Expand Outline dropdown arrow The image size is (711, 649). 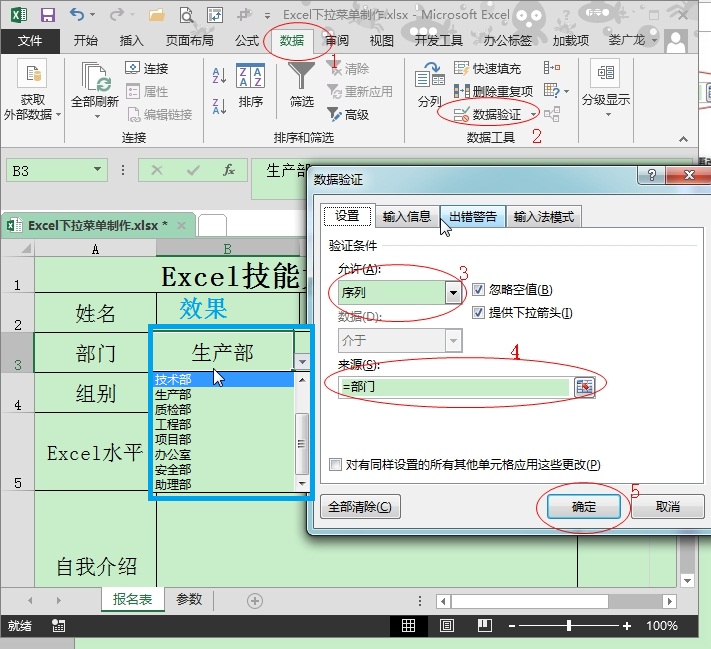click(609, 114)
